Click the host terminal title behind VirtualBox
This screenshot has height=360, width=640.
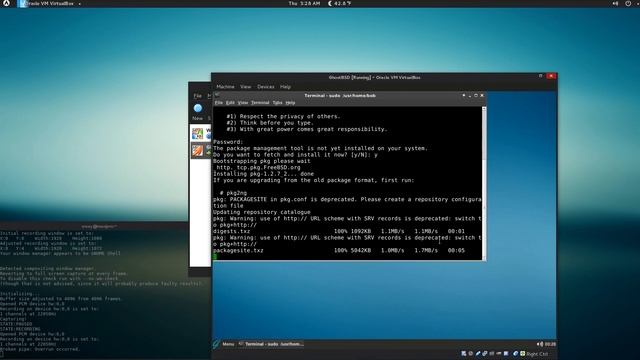click(99, 226)
